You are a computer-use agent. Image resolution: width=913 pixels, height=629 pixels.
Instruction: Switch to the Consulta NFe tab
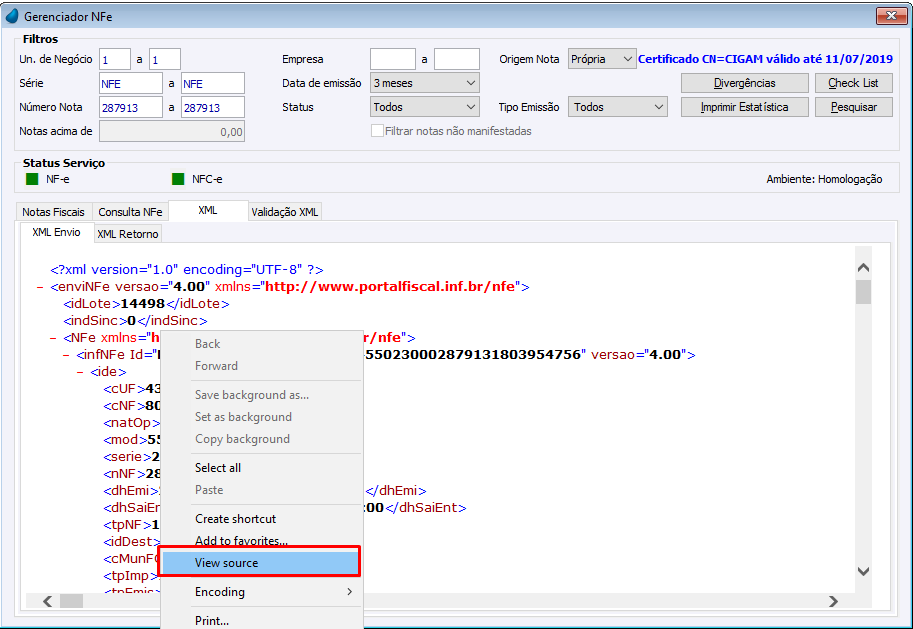click(130, 212)
